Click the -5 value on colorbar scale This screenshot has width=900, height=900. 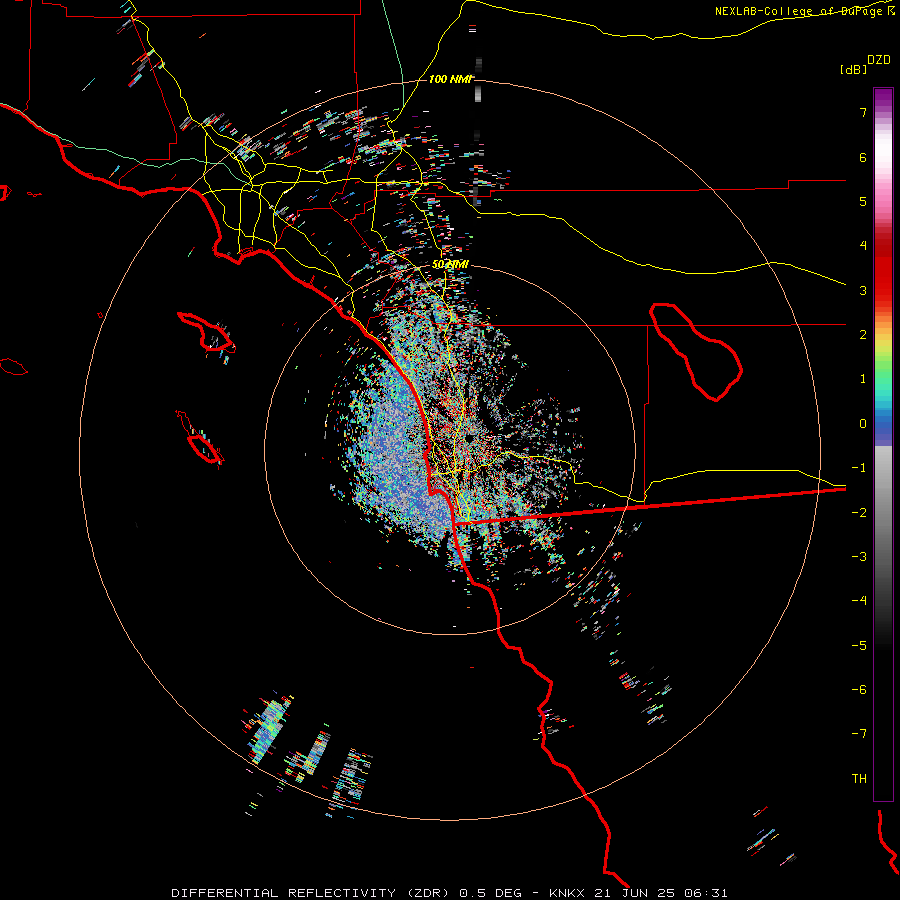(859, 646)
